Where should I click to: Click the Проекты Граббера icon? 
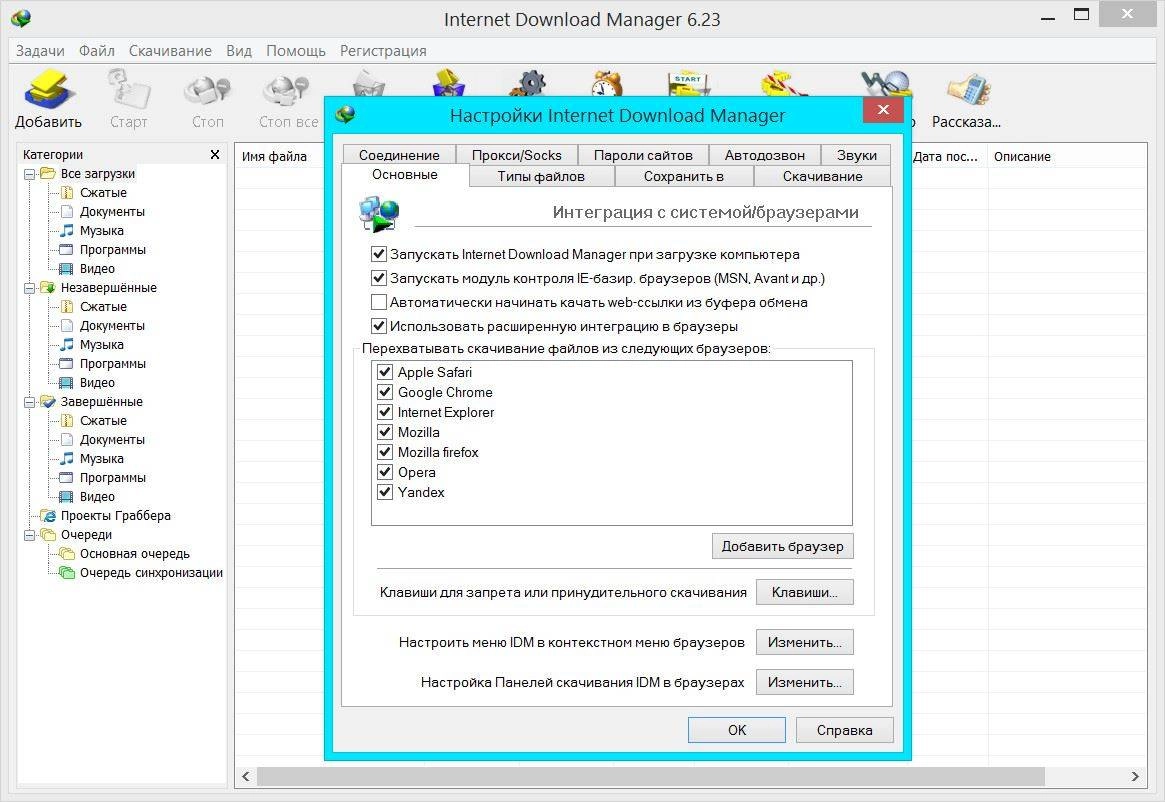(x=48, y=516)
